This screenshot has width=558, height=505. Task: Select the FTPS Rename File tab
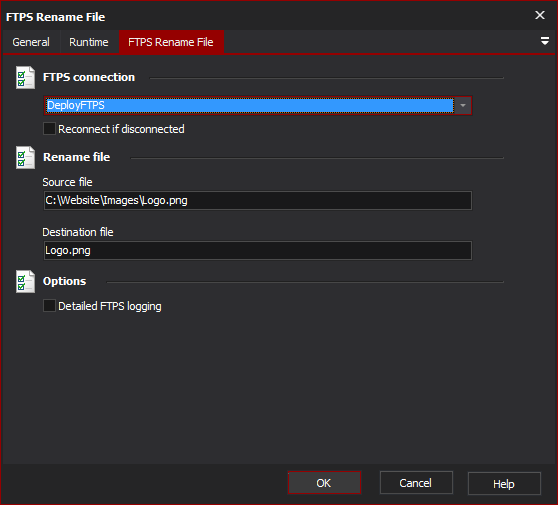tap(171, 42)
